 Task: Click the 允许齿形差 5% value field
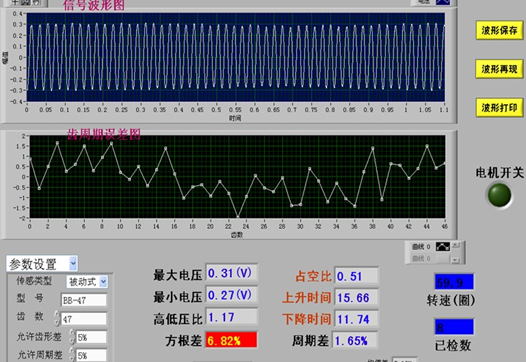91,337
